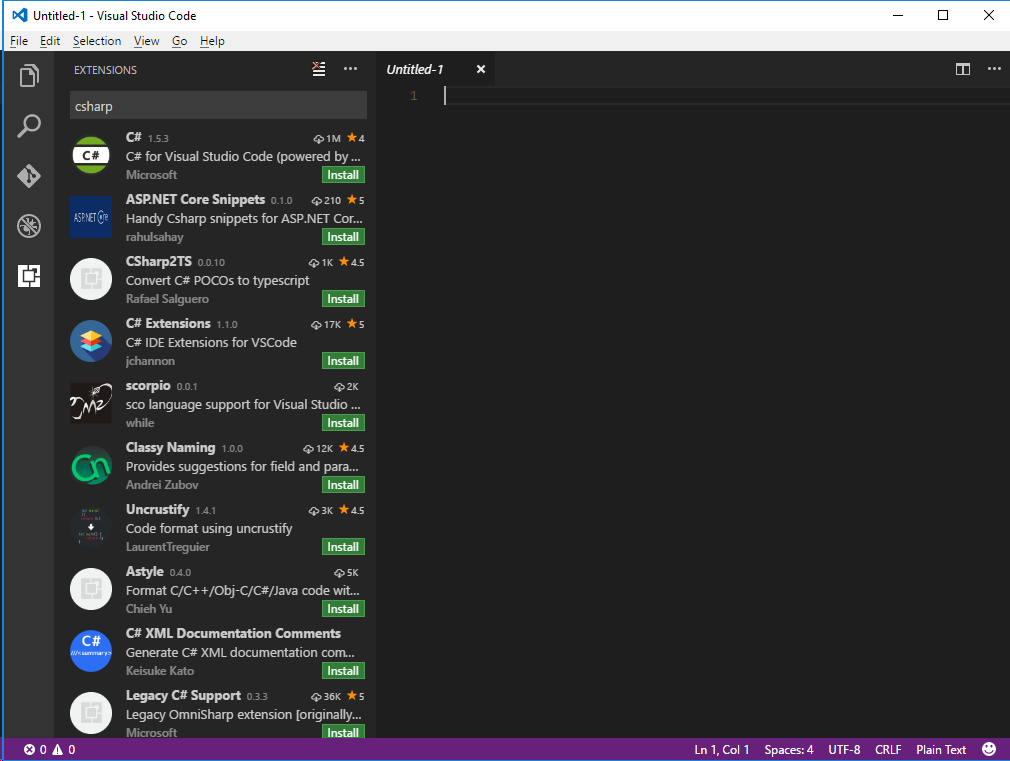Open the Edit menu
Image resolution: width=1010 pixels, height=761 pixels.
pyautogui.click(x=50, y=41)
